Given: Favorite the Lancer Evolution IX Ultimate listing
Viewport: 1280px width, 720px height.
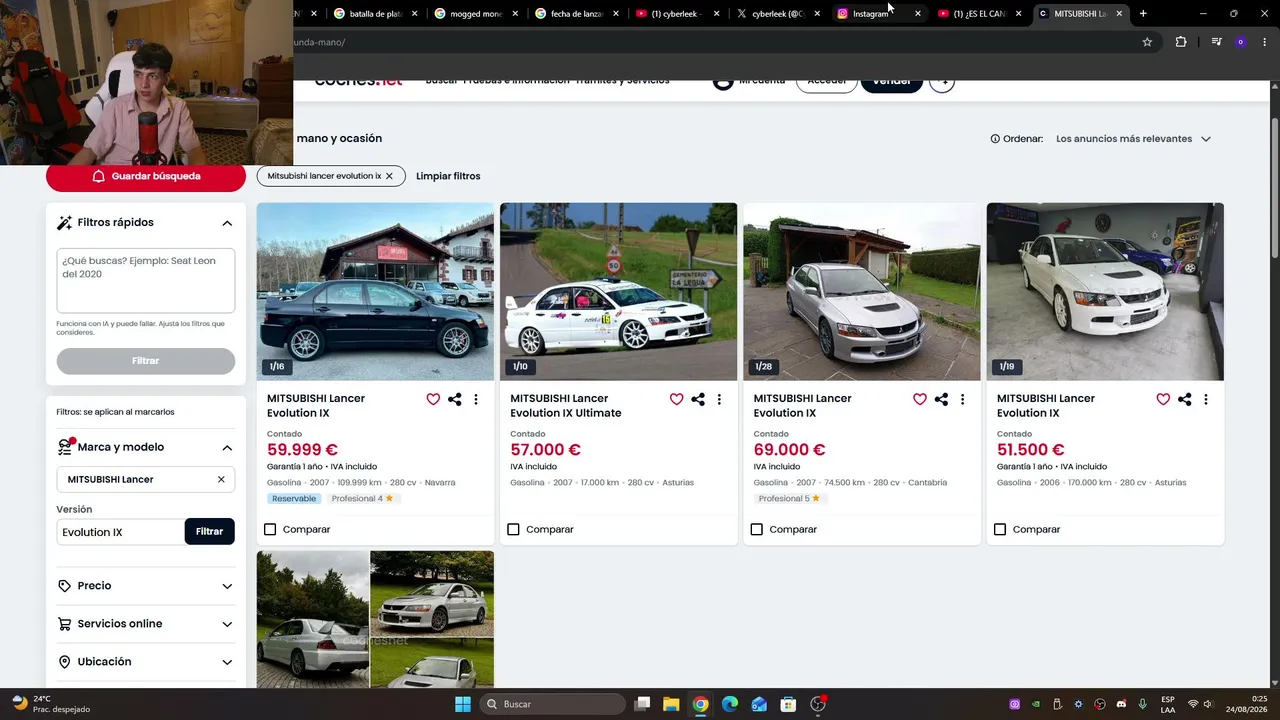Looking at the screenshot, I should tap(677, 399).
